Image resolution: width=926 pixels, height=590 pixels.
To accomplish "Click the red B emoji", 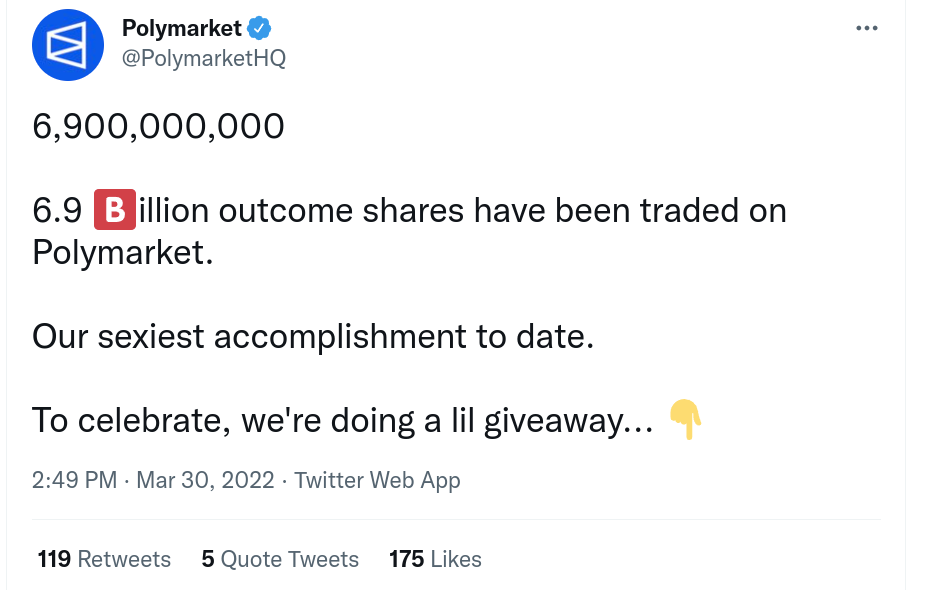I will tap(114, 211).
